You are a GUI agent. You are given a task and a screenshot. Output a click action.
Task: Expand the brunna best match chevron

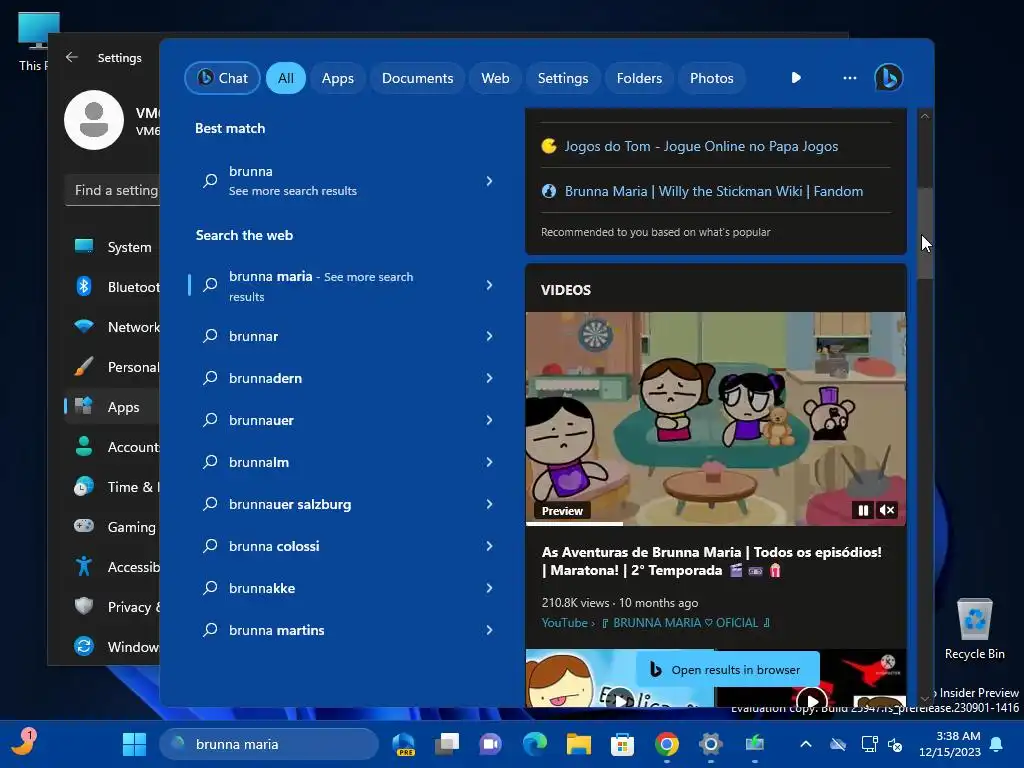point(489,181)
